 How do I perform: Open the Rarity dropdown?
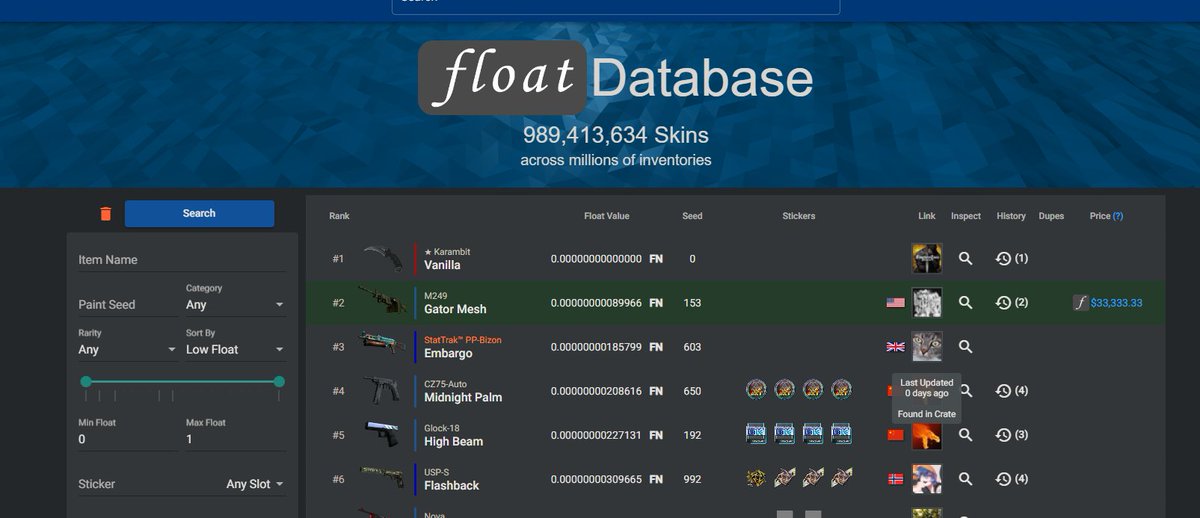point(127,349)
